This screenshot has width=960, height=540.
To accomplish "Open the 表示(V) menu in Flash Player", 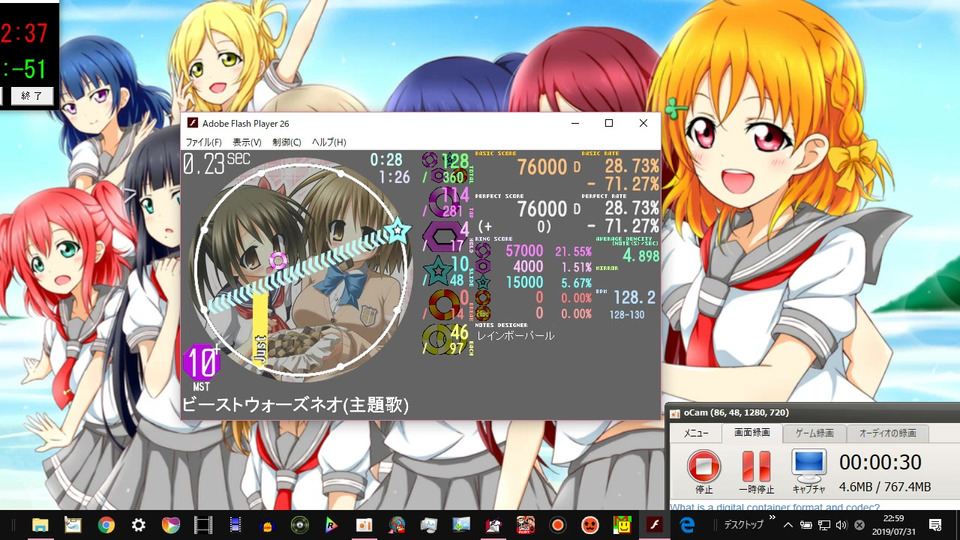I will (x=247, y=142).
